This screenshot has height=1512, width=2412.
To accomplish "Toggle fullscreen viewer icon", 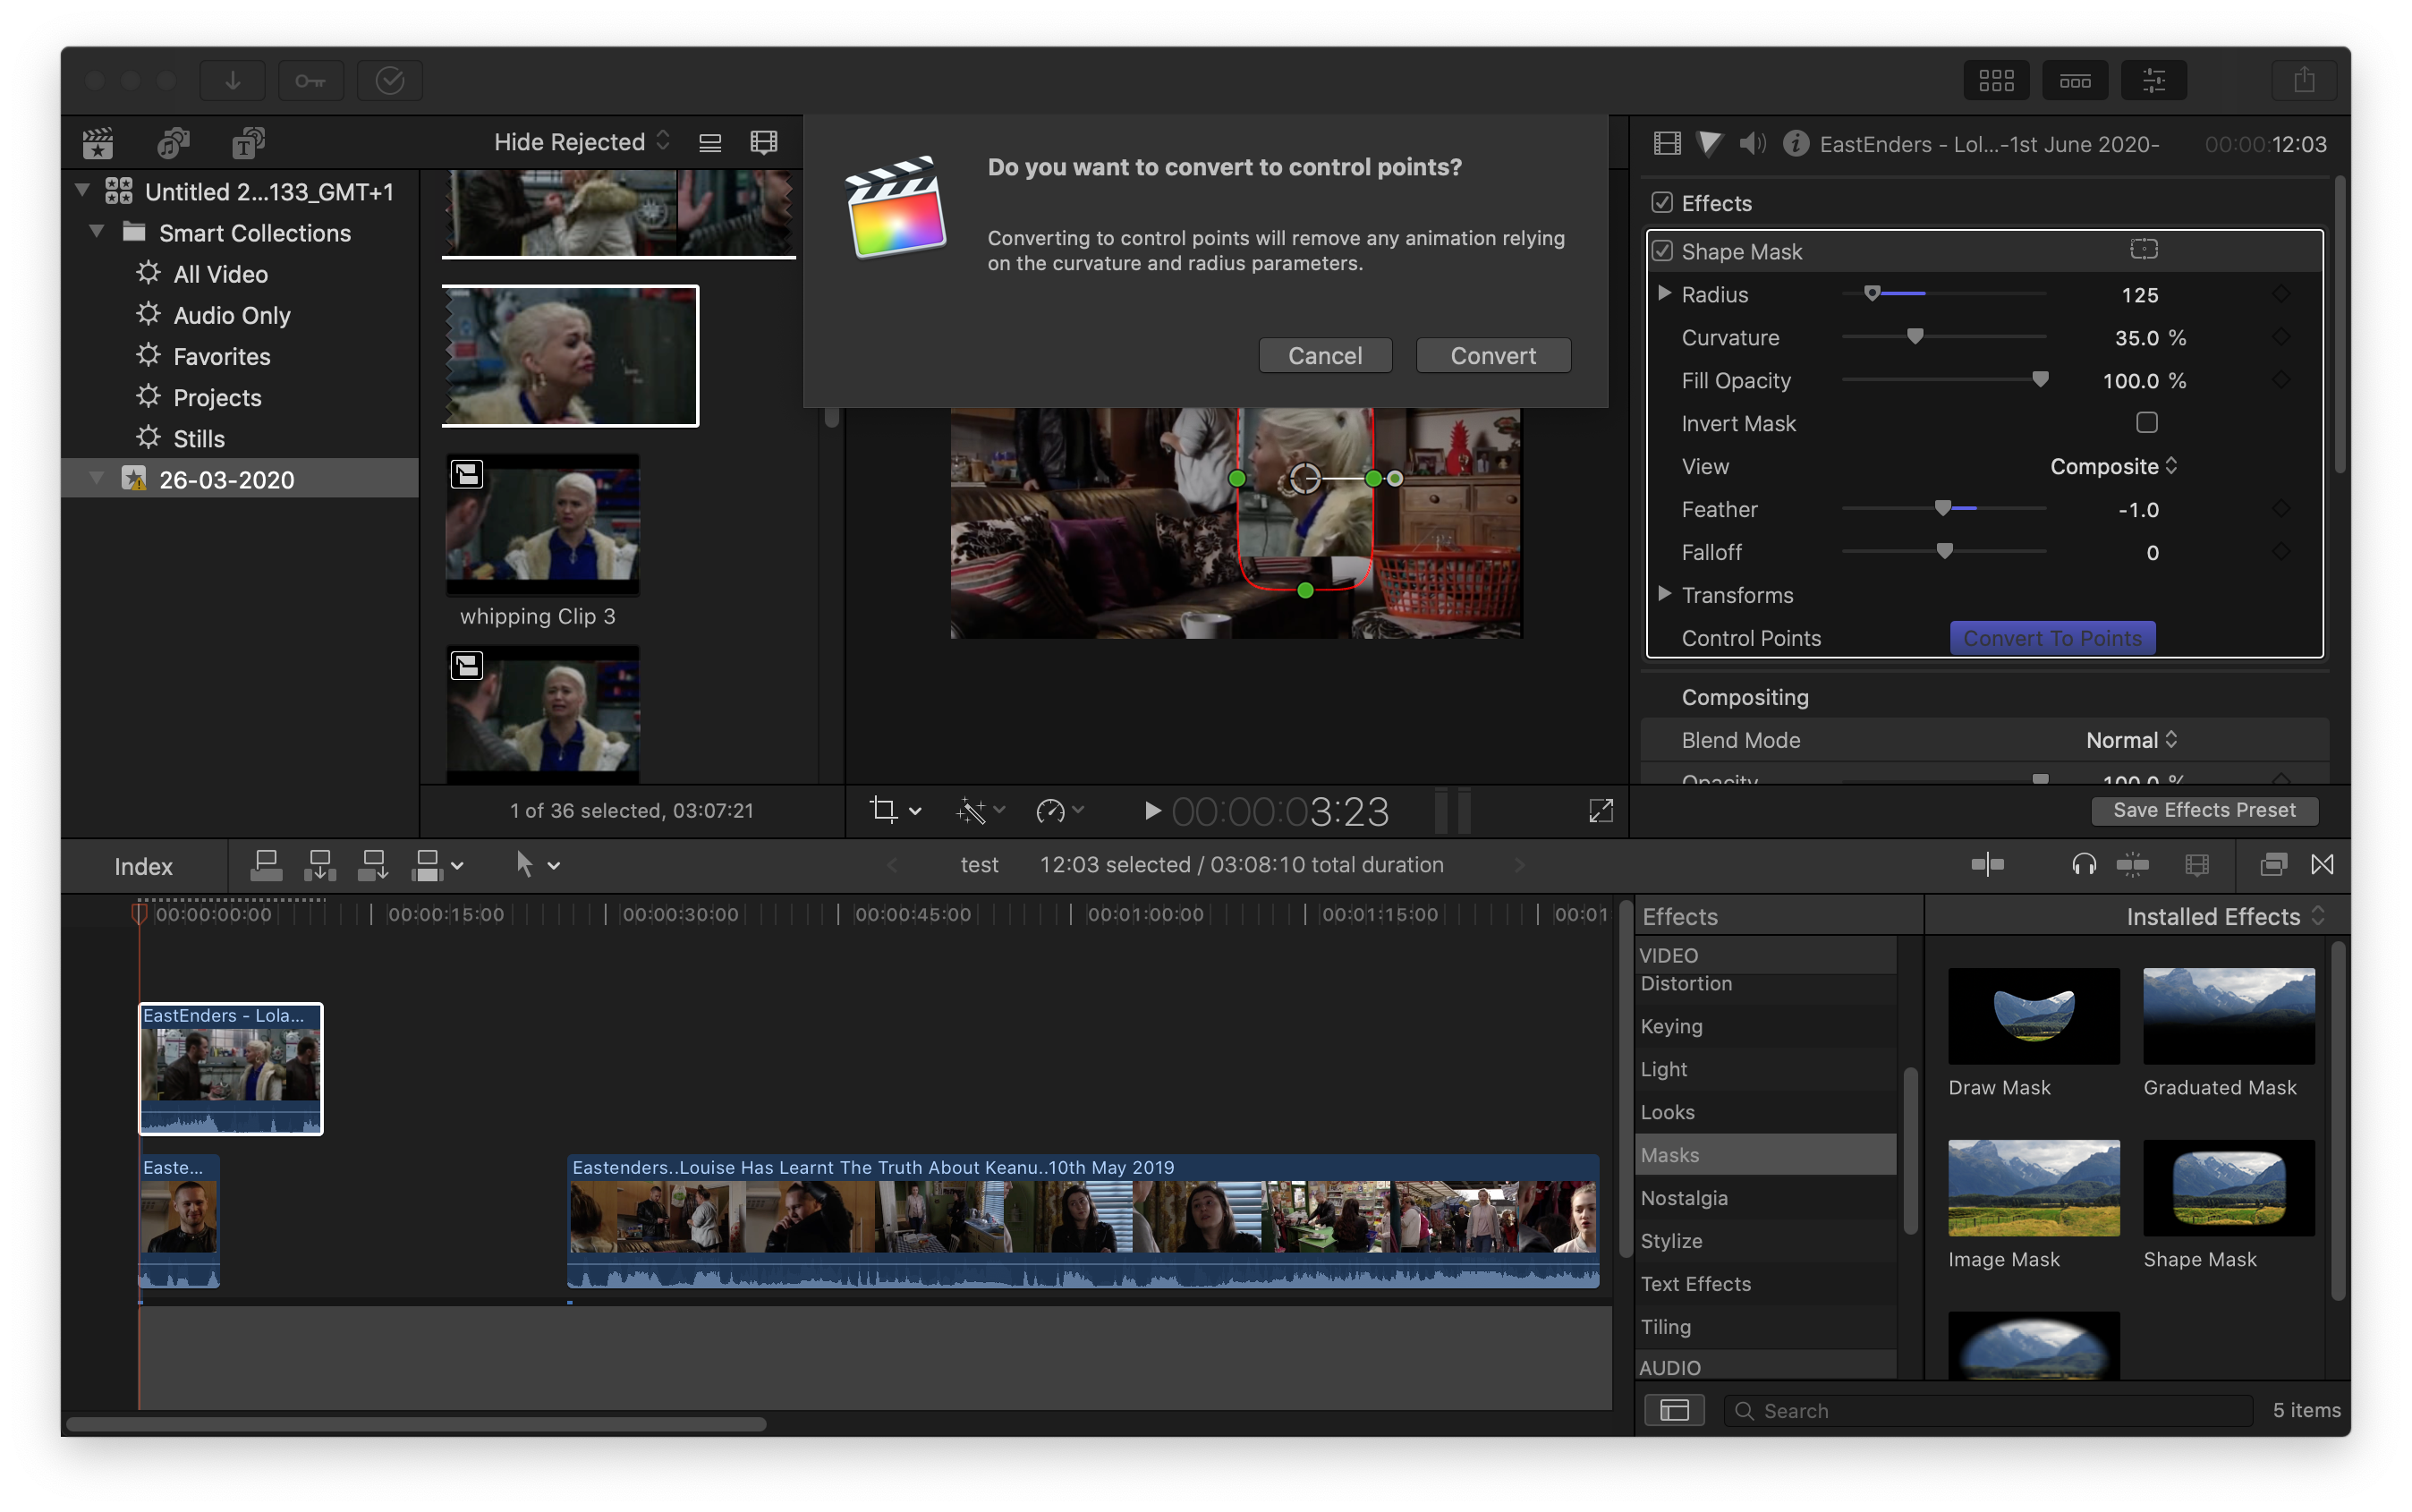I will [x=1600, y=810].
